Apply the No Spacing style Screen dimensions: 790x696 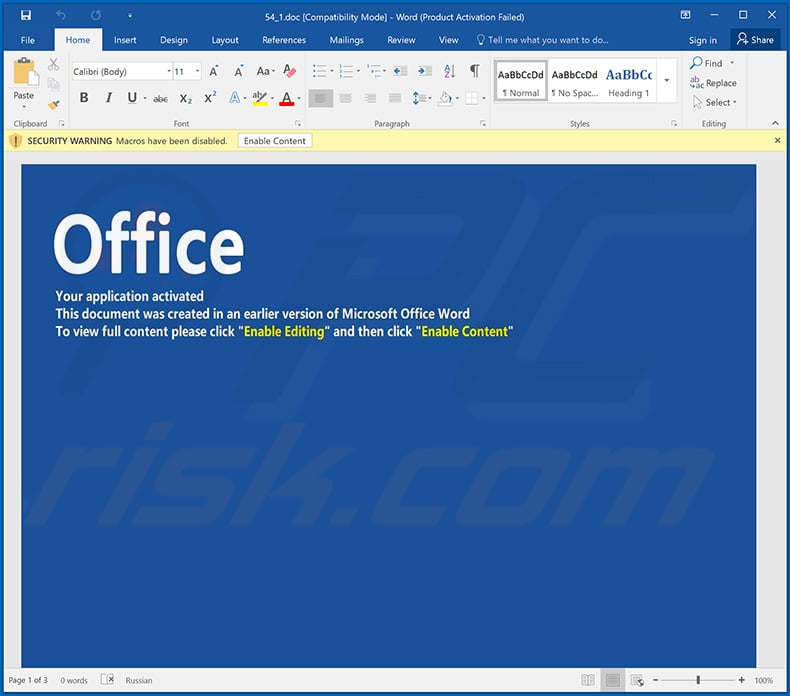[x=574, y=82]
